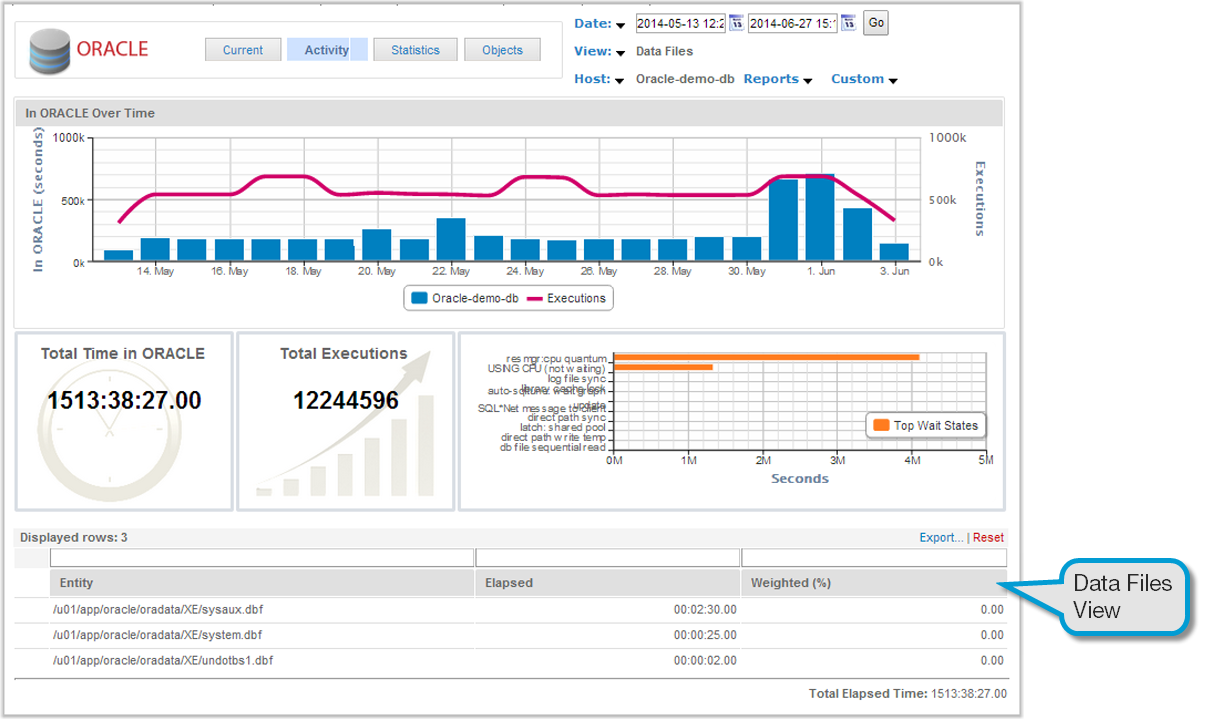Click the blue Oracle-demo-db legend swatch
Image resolution: width=1209 pixels, height=719 pixels.
(x=419, y=298)
